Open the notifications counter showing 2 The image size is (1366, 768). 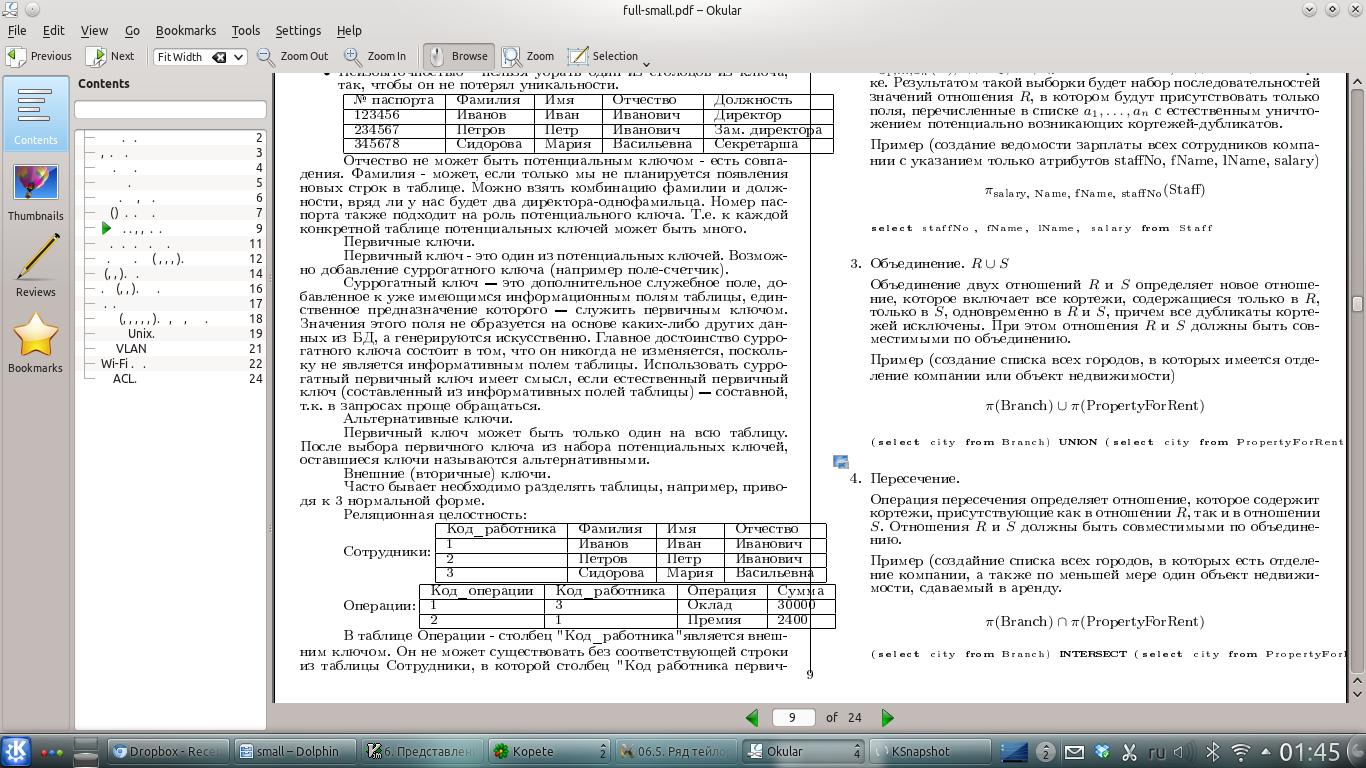click(x=1046, y=751)
